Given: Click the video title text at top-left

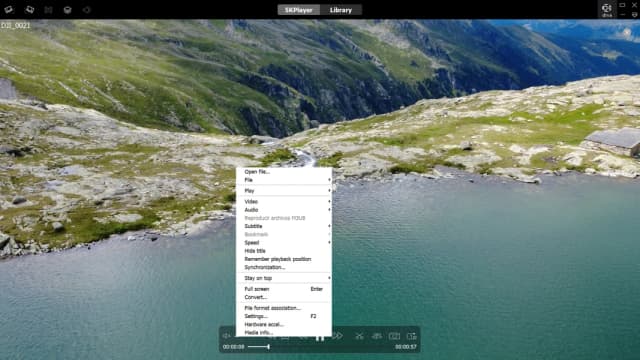Looking at the screenshot, I should [15, 25].
